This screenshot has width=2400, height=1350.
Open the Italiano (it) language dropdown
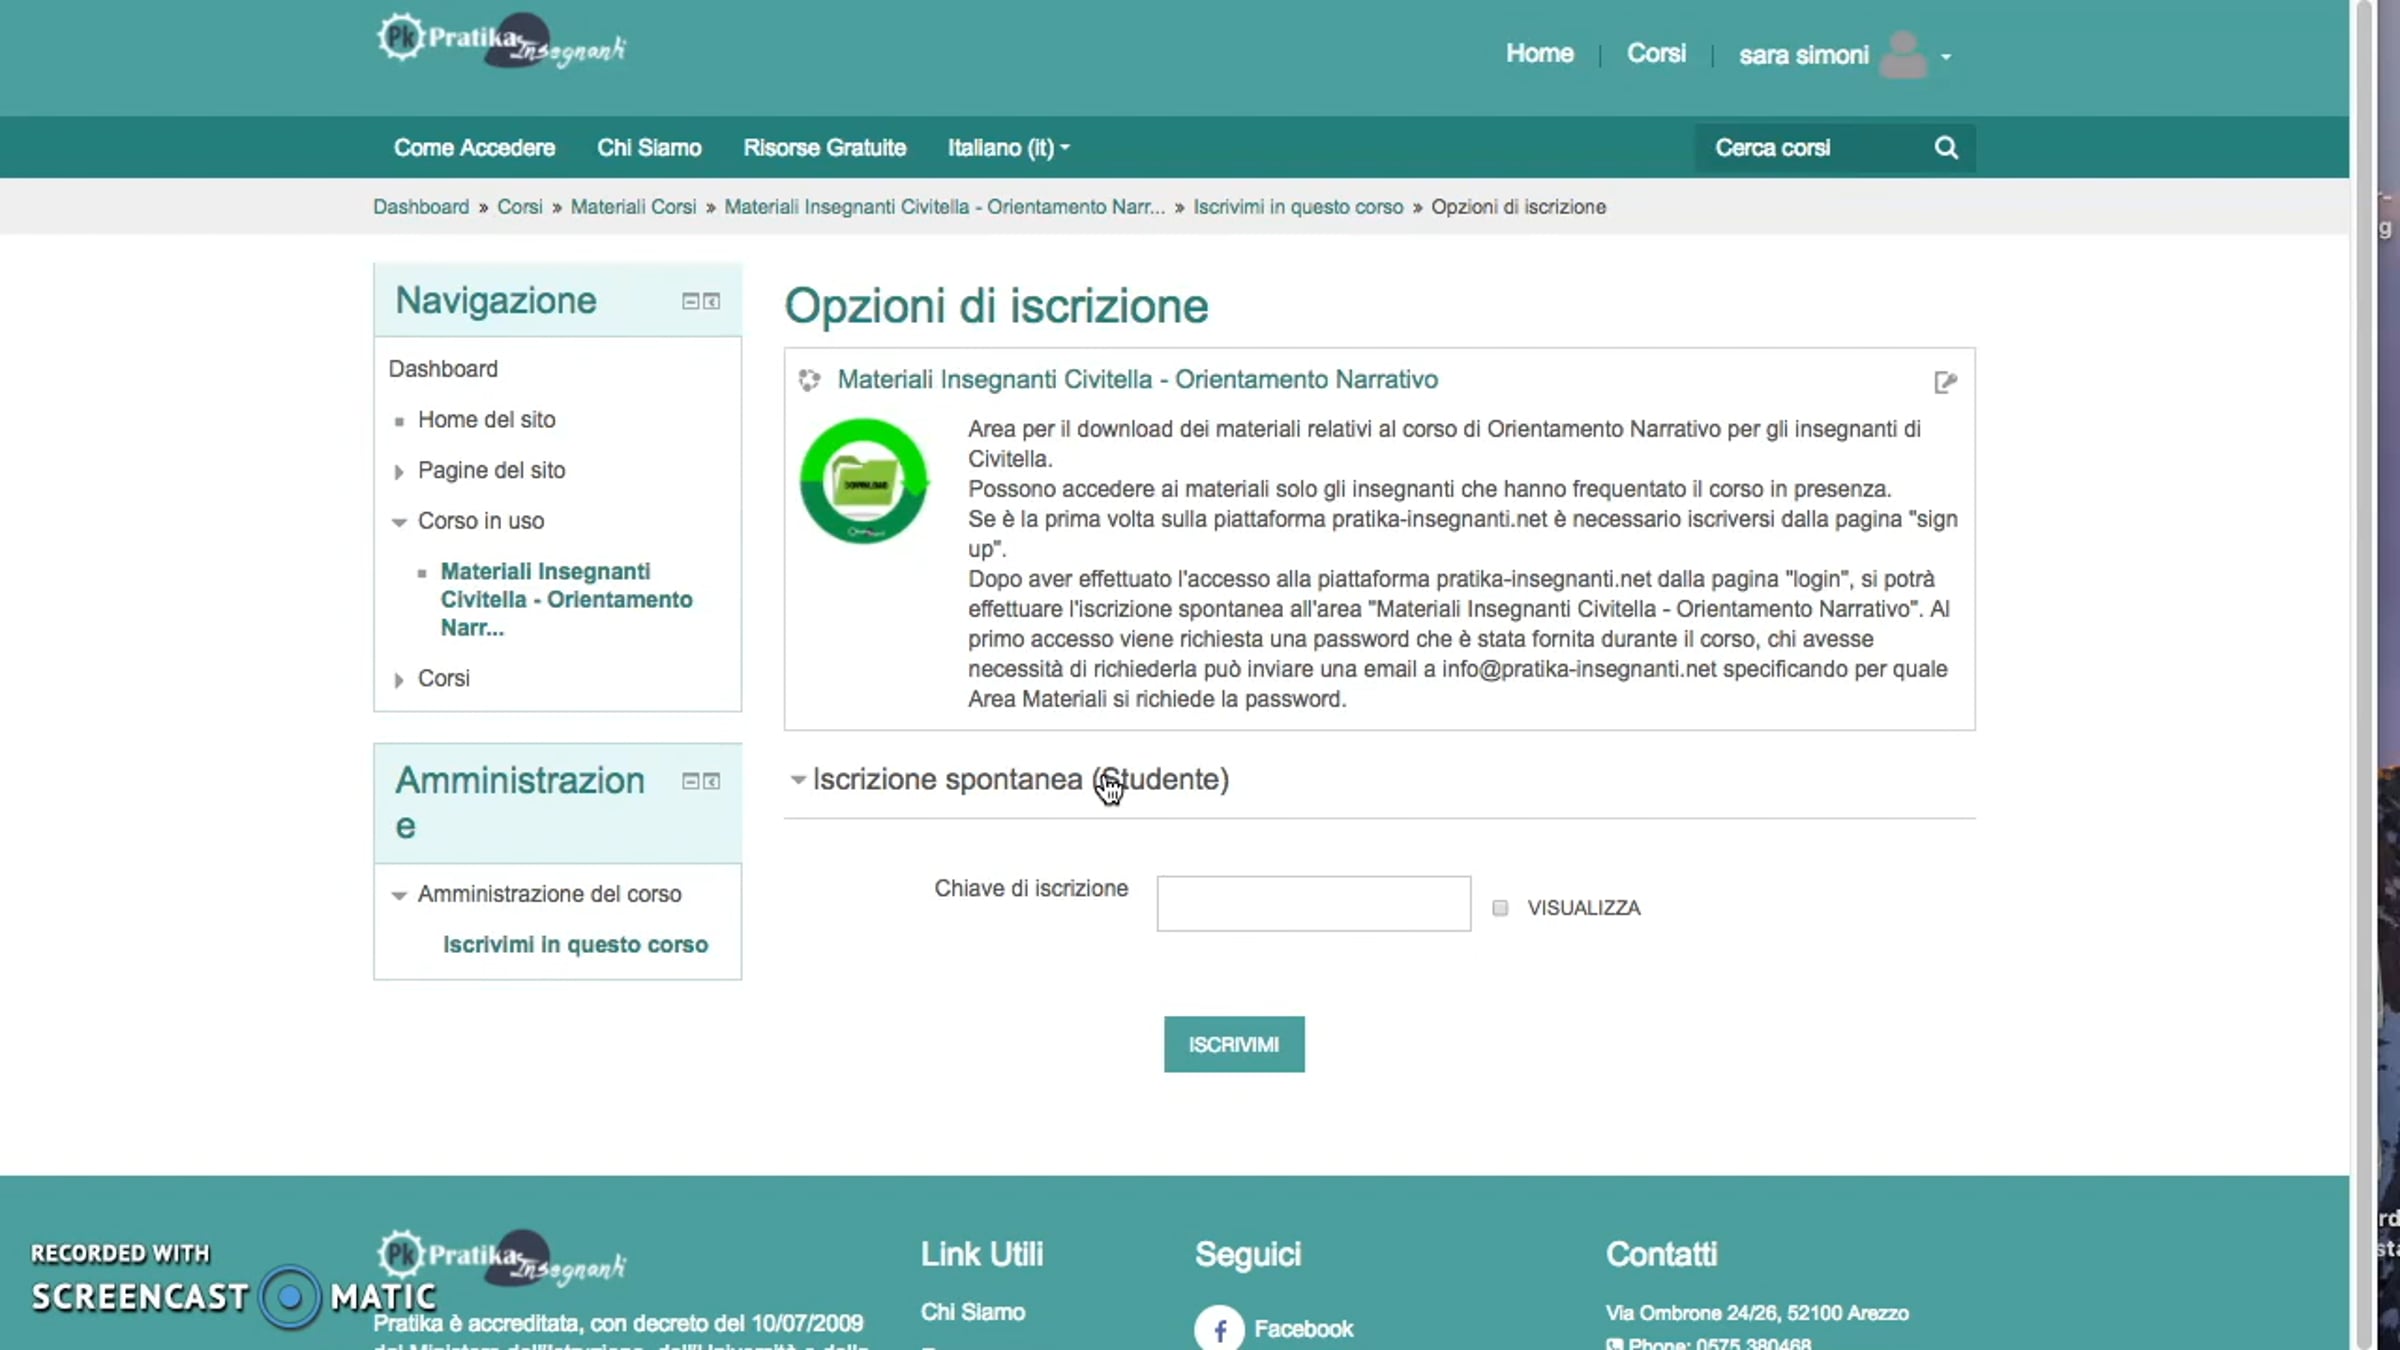(1008, 148)
